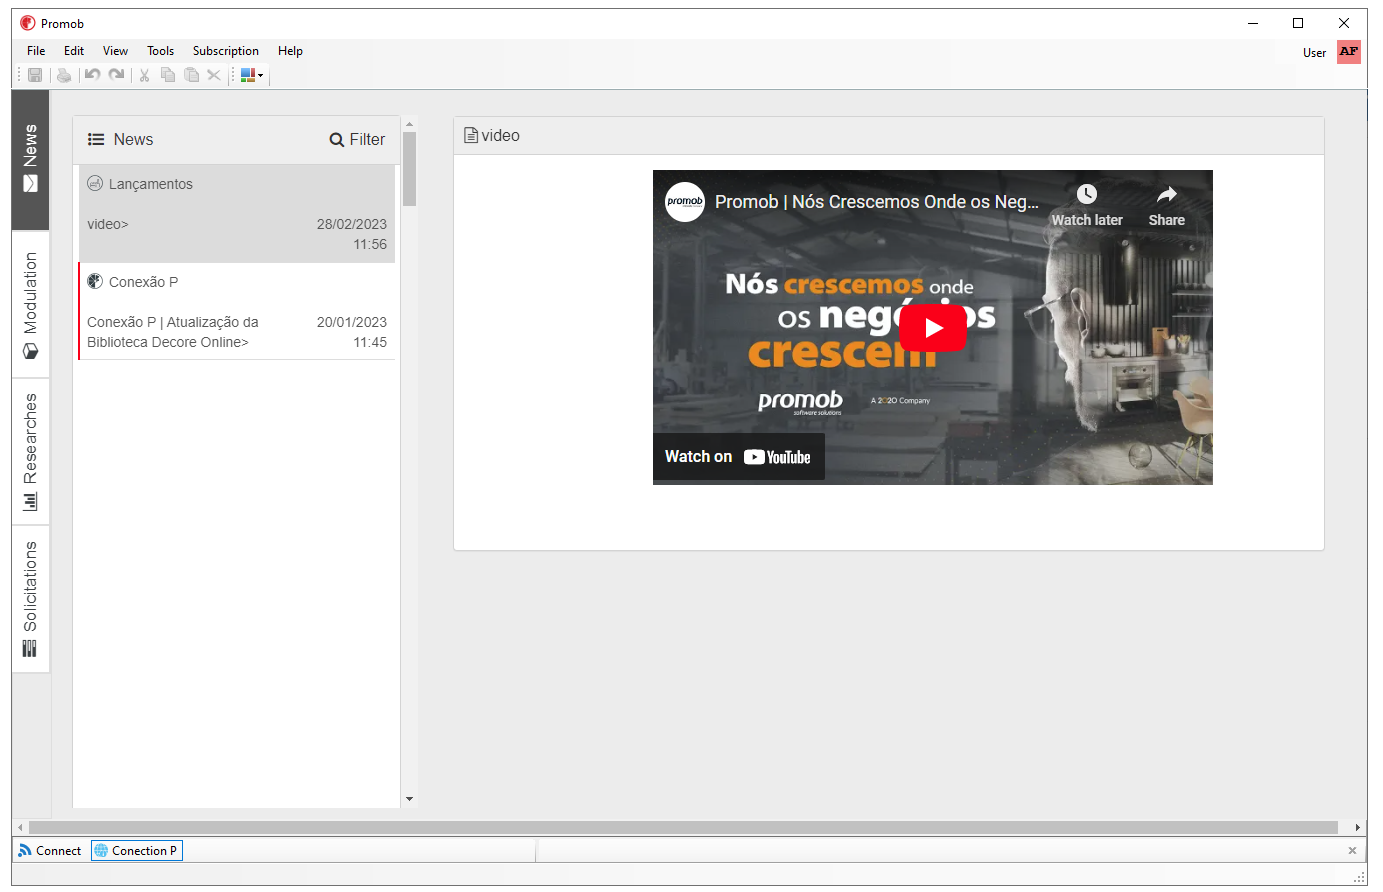Image resolution: width=1383 pixels, height=892 pixels.
Task: Click the AF user avatar
Action: (x=1349, y=52)
